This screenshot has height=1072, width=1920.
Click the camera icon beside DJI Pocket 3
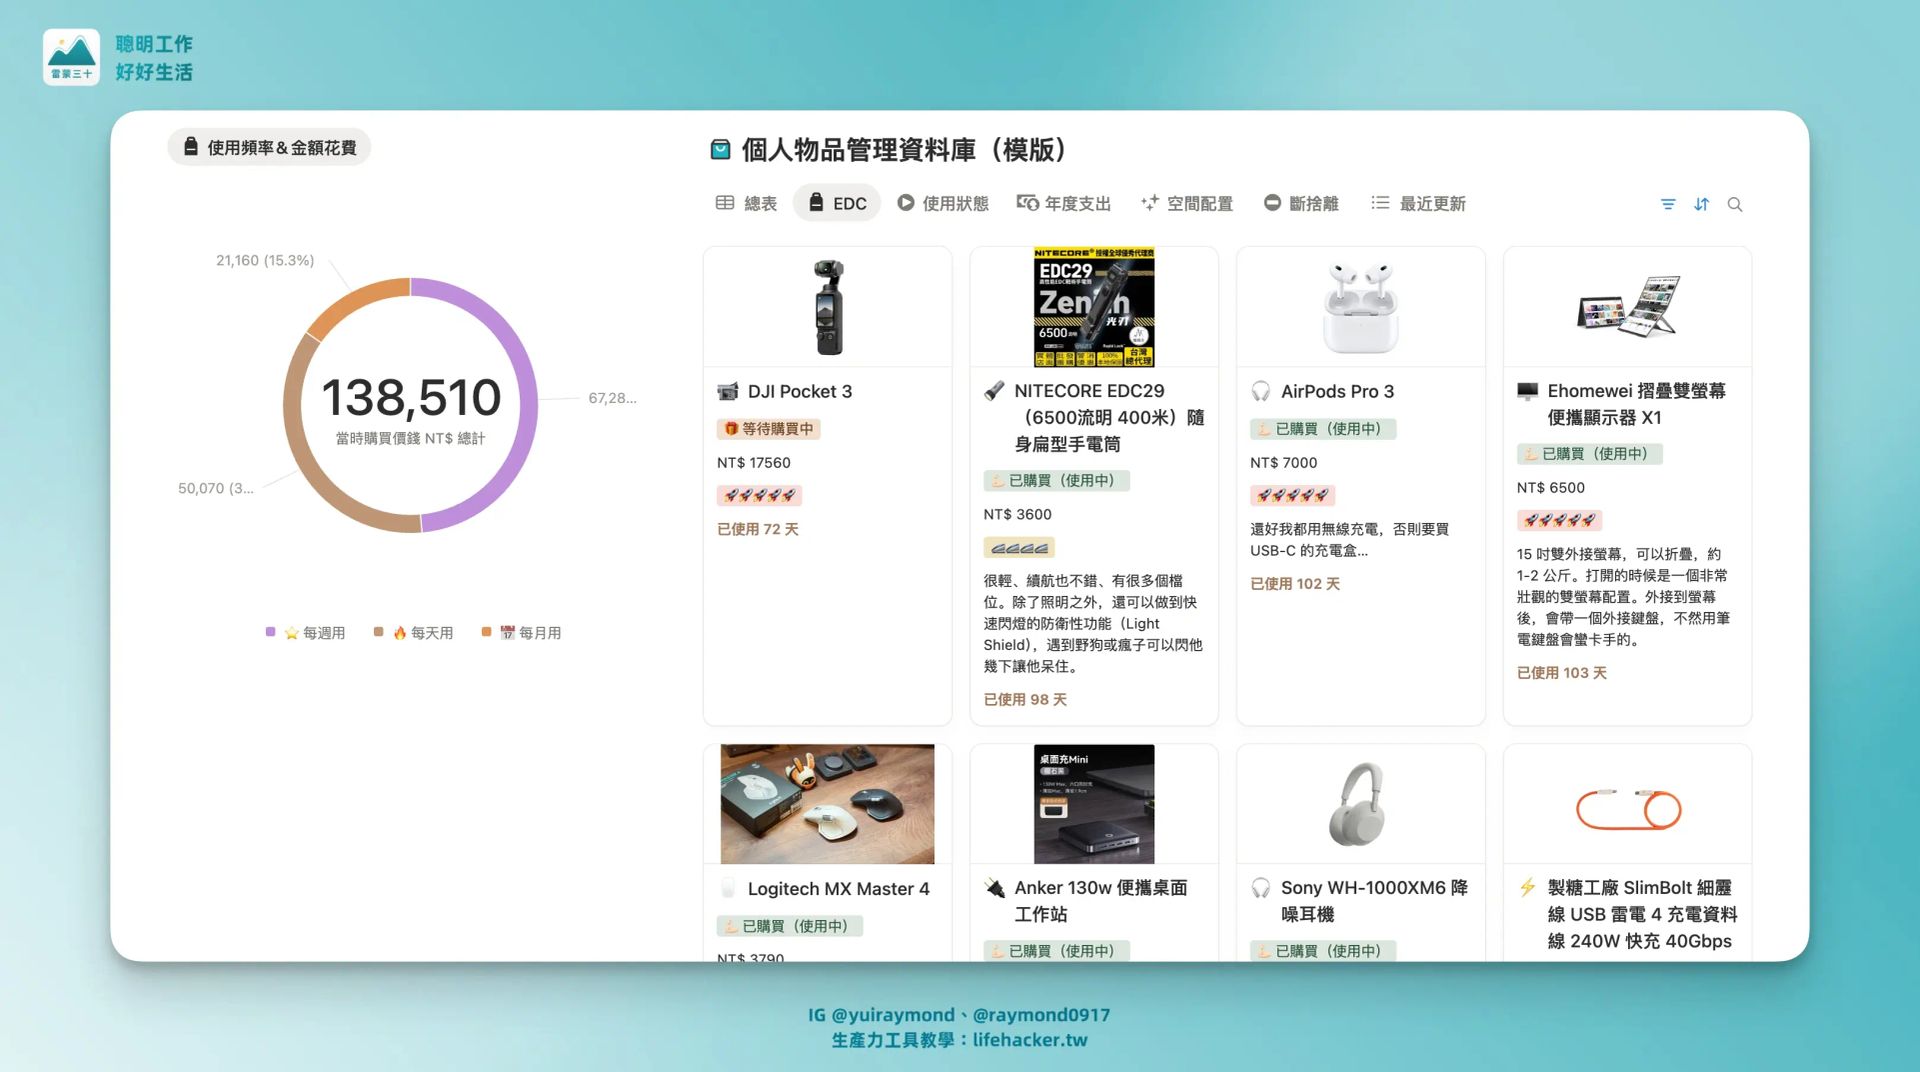(728, 391)
